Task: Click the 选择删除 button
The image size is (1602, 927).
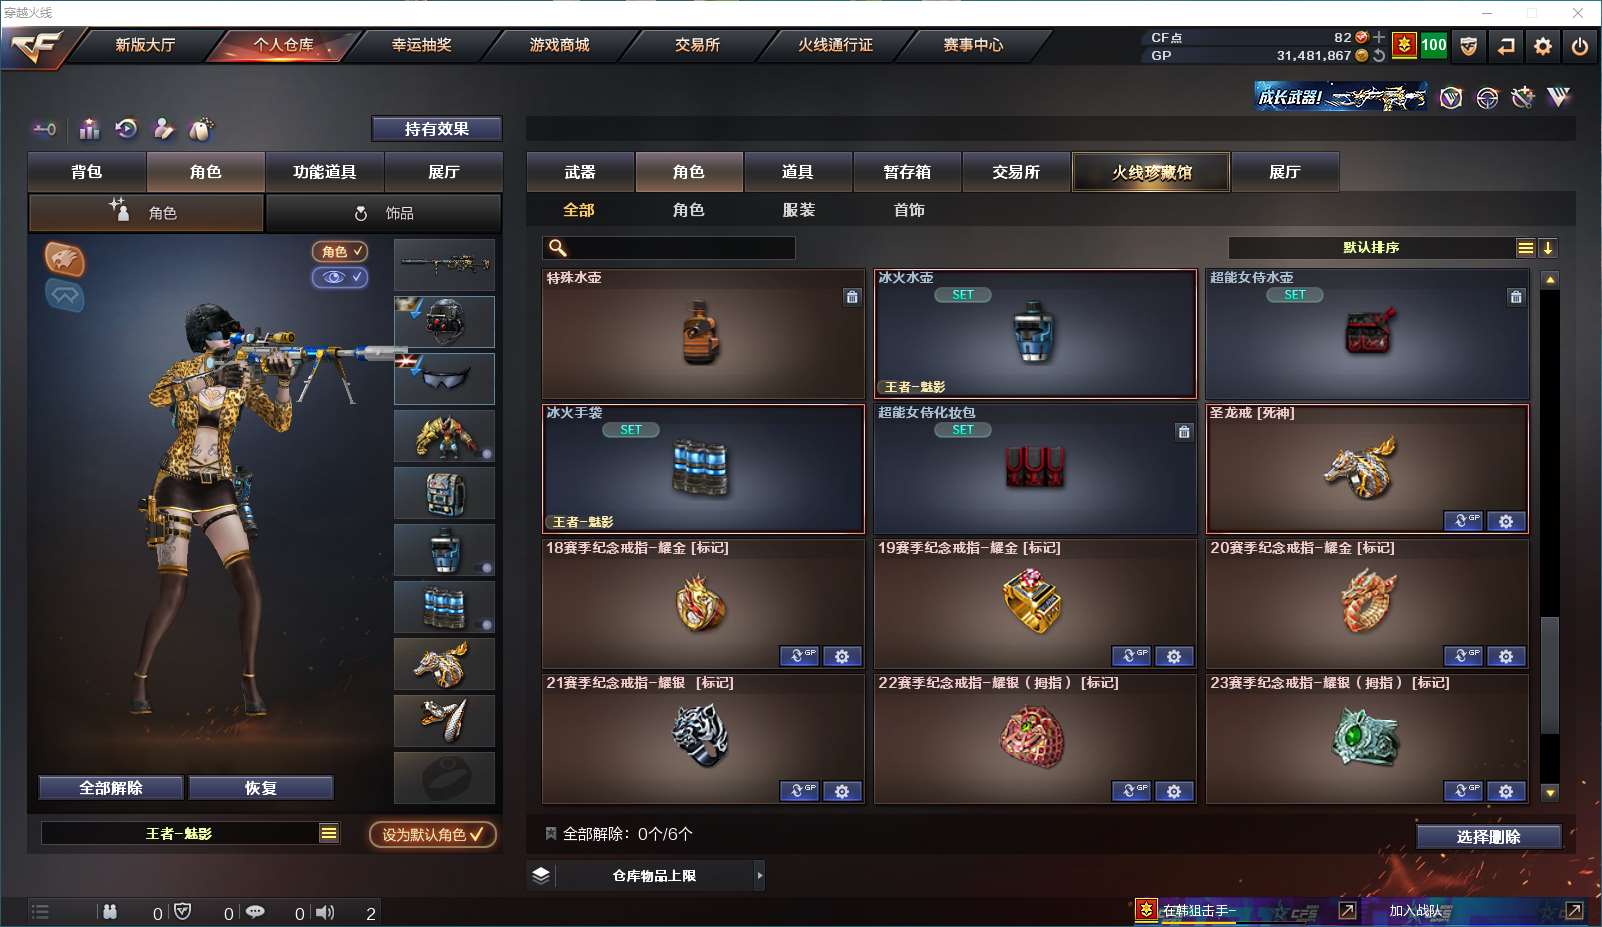Action: [x=1488, y=837]
